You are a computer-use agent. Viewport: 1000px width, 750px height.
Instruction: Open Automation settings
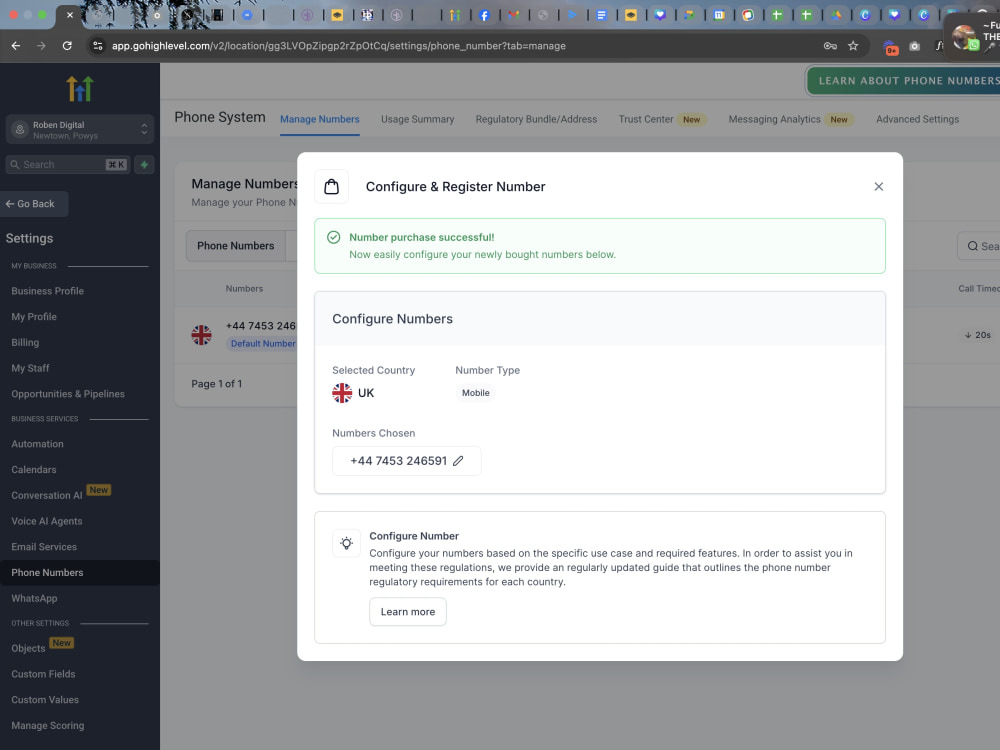pos(37,444)
